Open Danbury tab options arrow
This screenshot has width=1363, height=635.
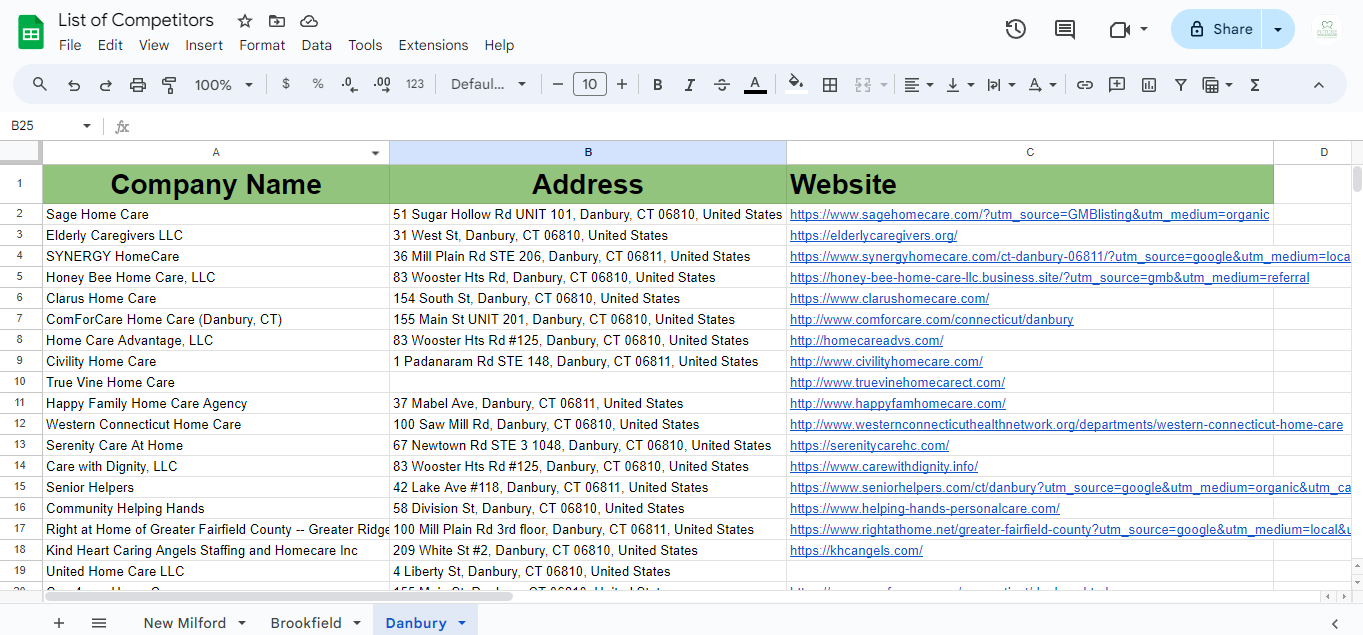tap(462, 623)
